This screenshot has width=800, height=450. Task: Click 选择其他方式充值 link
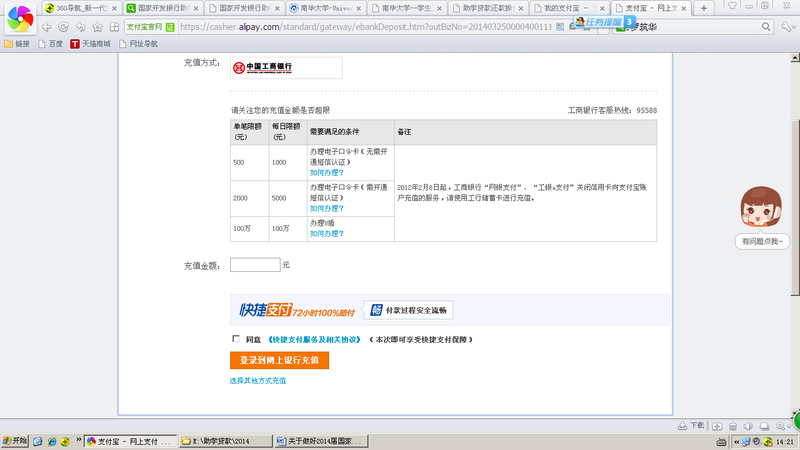pyautogui.click(x=258, y=381)
